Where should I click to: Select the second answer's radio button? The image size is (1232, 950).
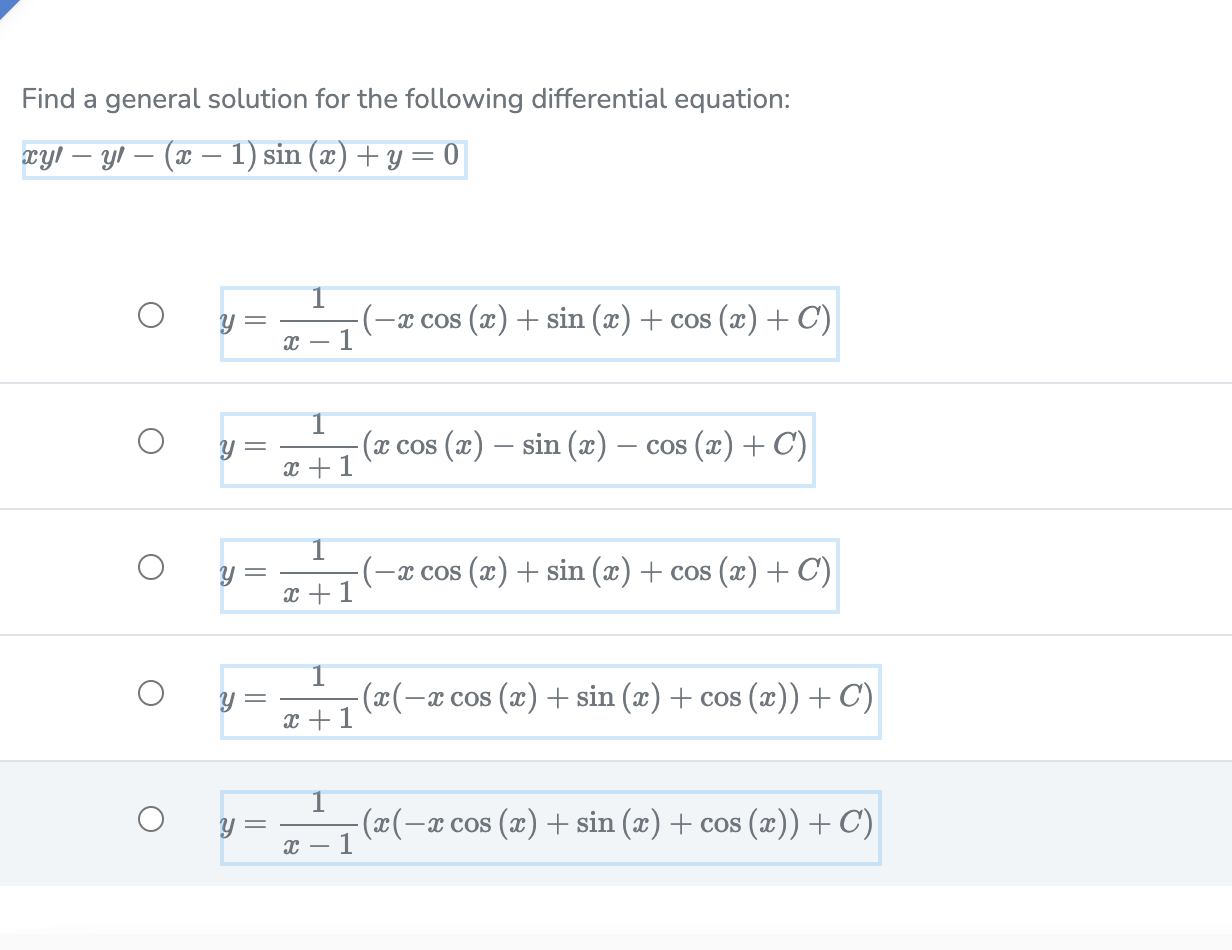point(150,441)
